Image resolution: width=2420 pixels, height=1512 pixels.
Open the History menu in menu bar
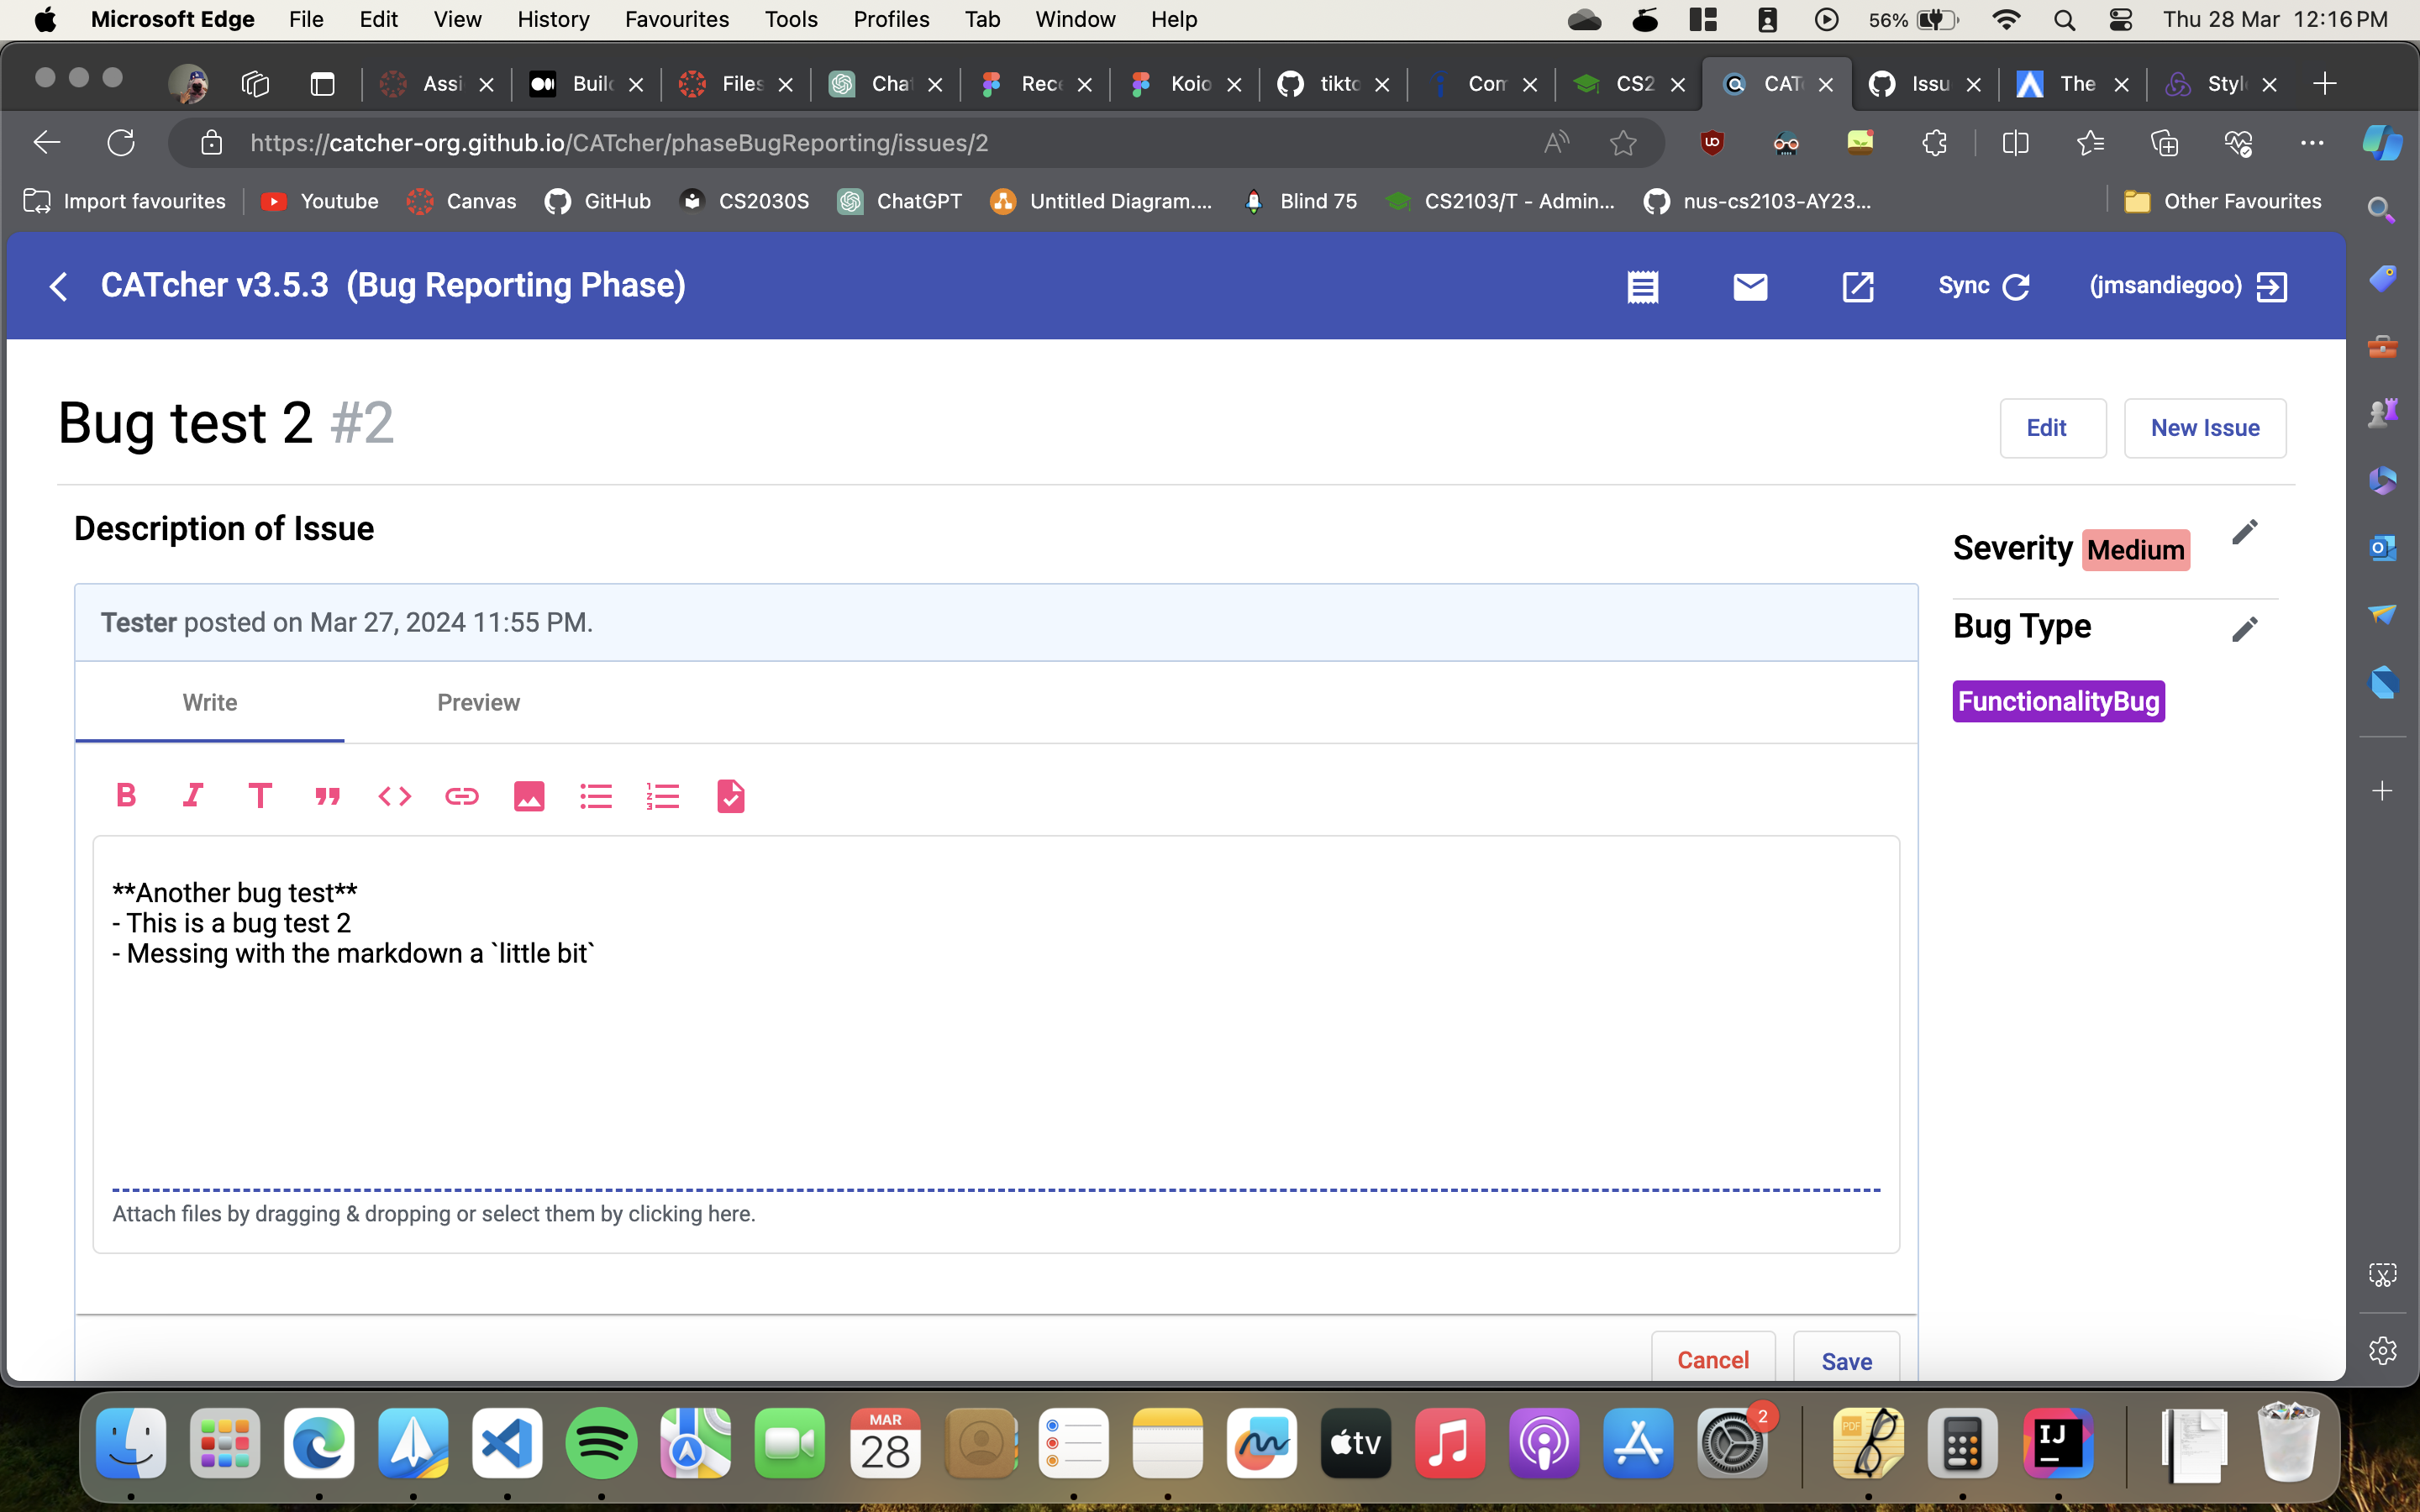coord(553,19)
